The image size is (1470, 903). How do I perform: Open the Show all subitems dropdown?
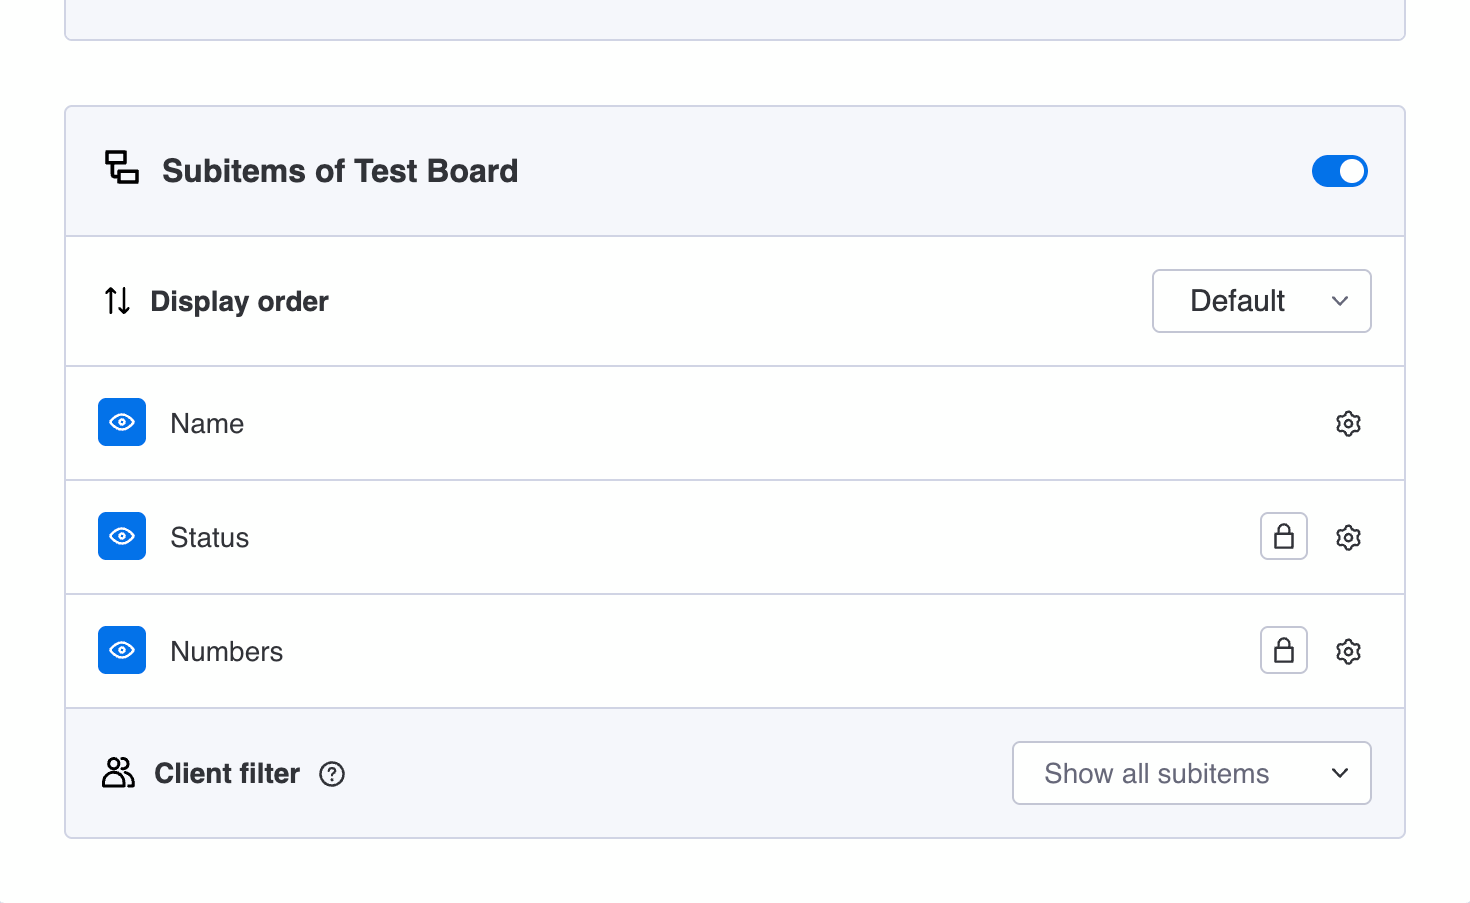[1190, 773]
